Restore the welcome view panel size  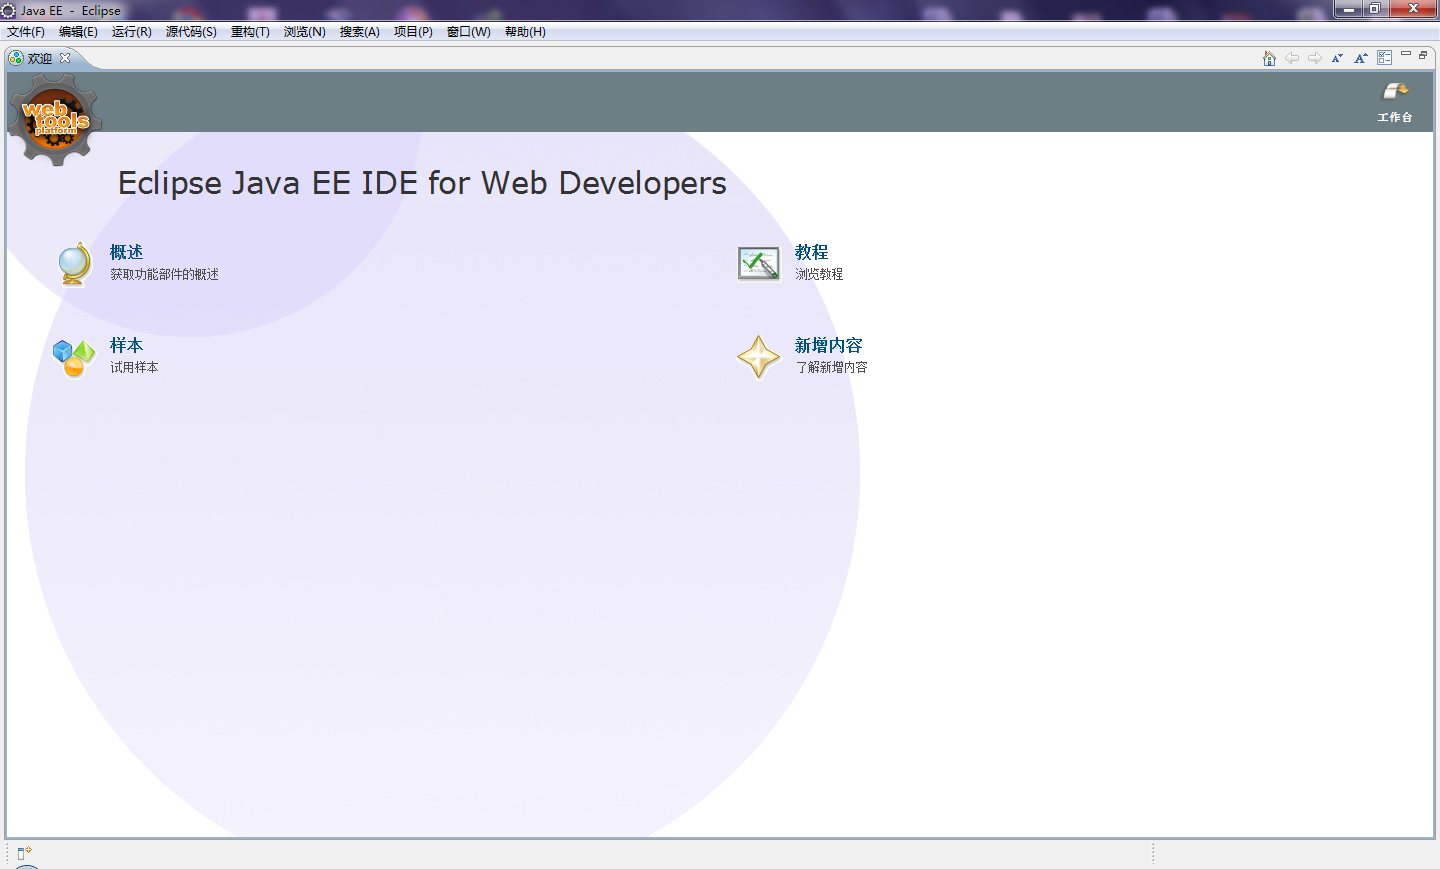[1423, 55]
